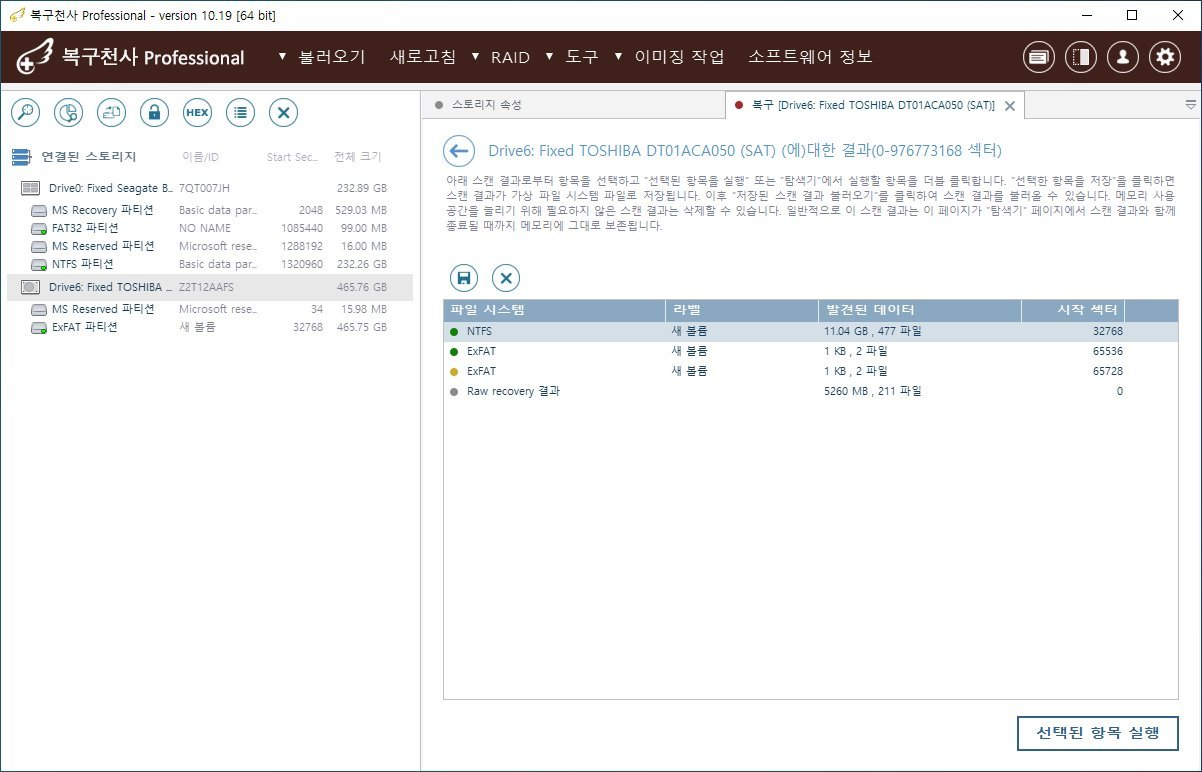Click the 이름/ID column header
Image resolution: width=1202 pixels, height=772 pixels.
coord(200,157)
